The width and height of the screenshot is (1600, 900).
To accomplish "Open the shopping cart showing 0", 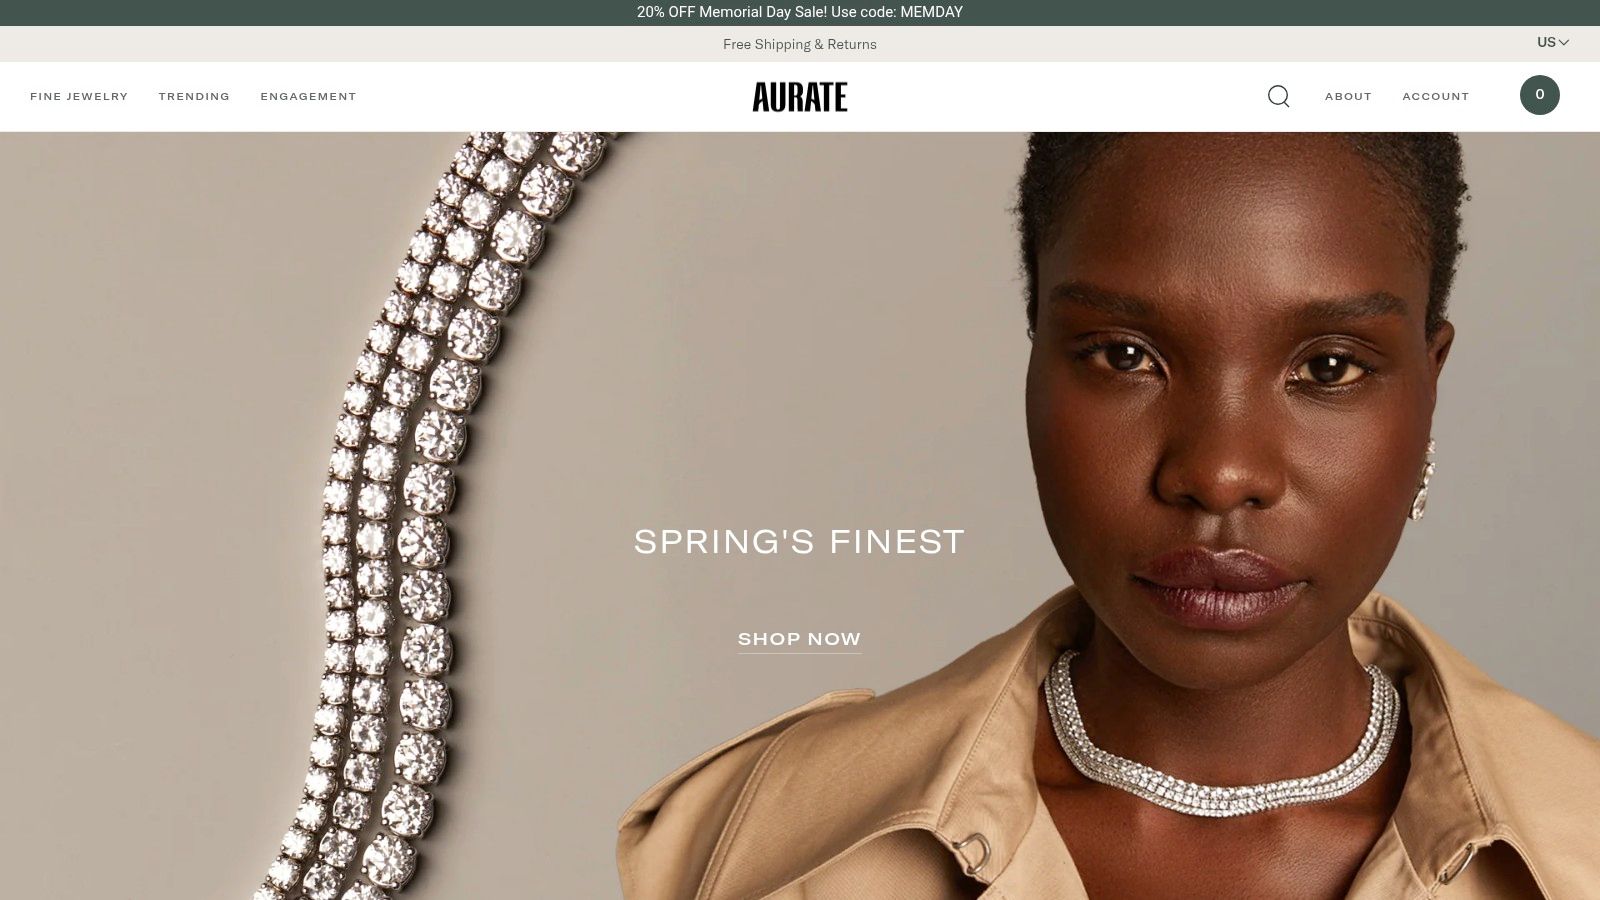I will click(x=1540, y=95).
